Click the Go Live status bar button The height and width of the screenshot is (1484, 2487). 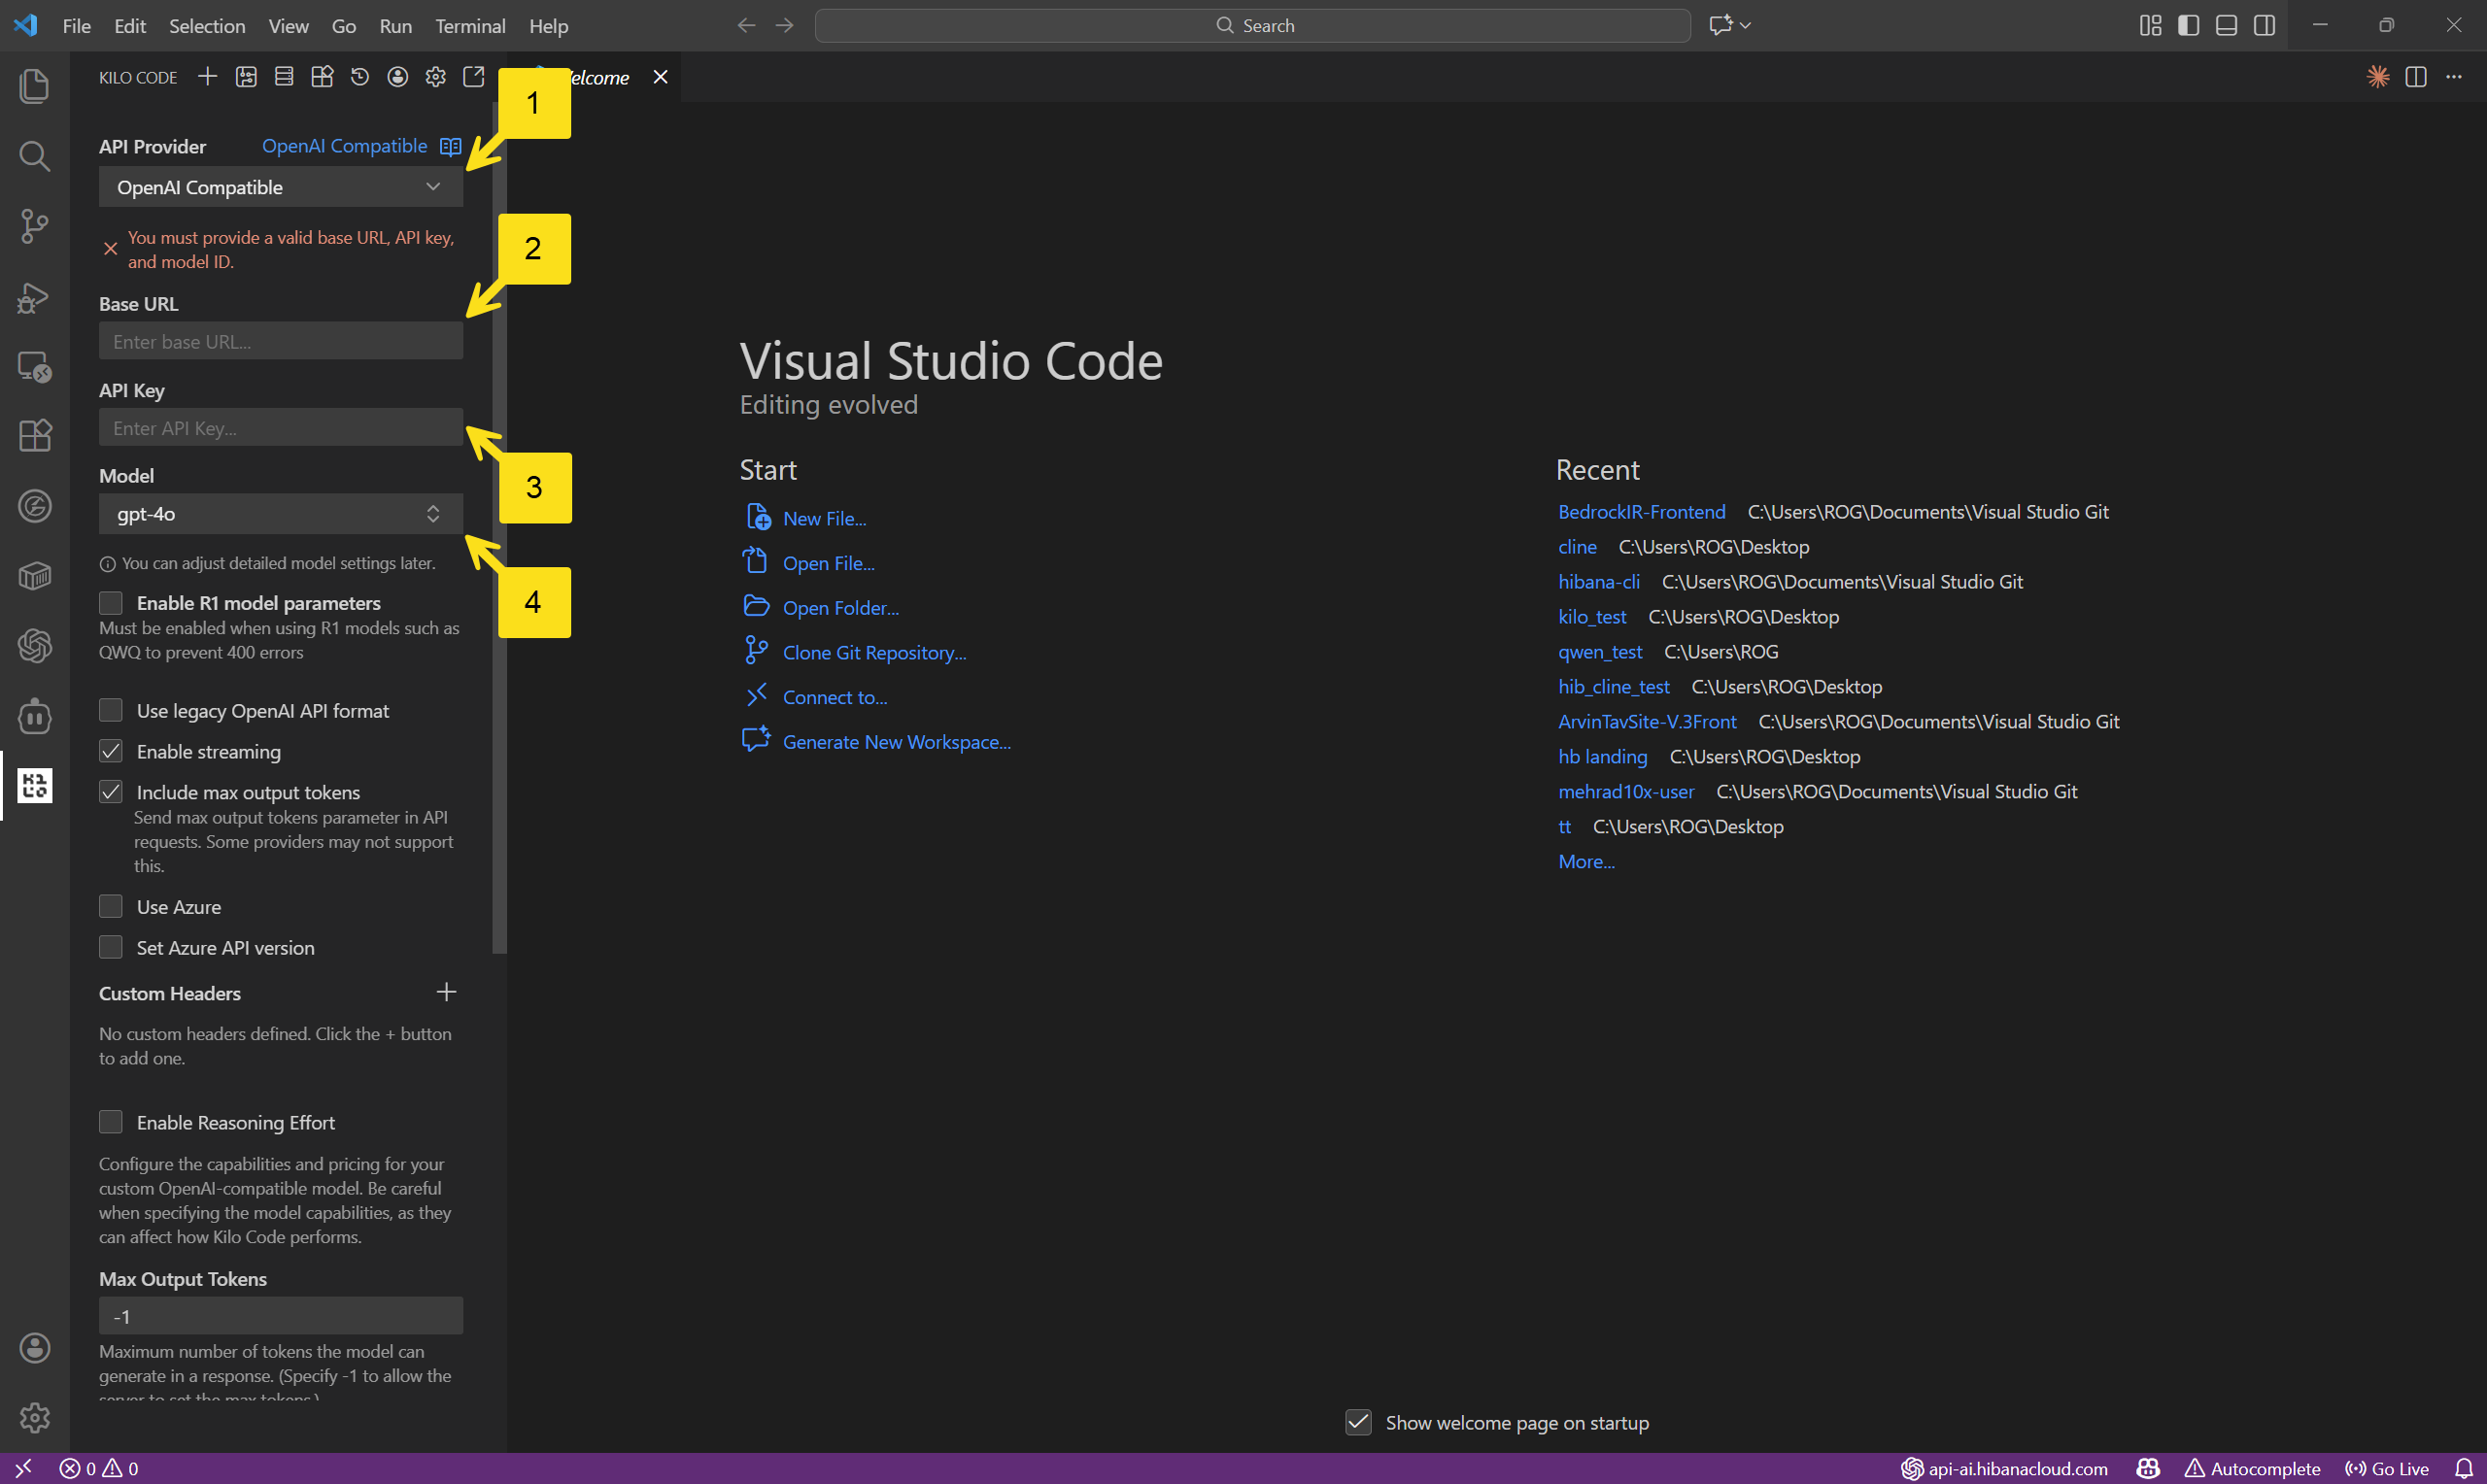coord(2387,1468)
